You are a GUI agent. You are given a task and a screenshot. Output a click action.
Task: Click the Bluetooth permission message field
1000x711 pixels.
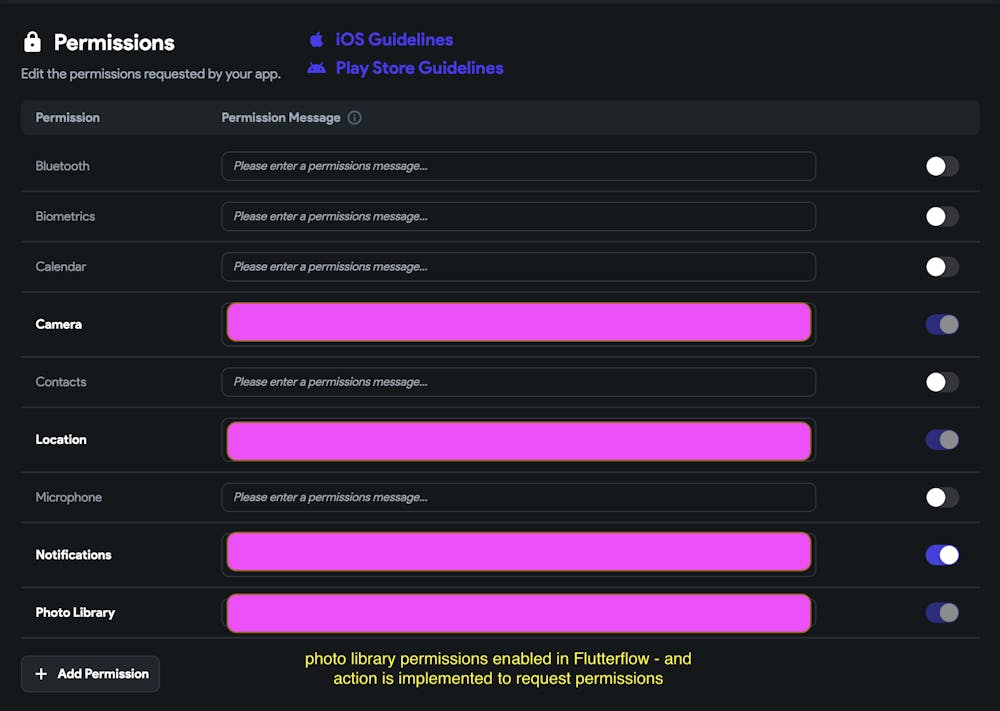(518, 166)
